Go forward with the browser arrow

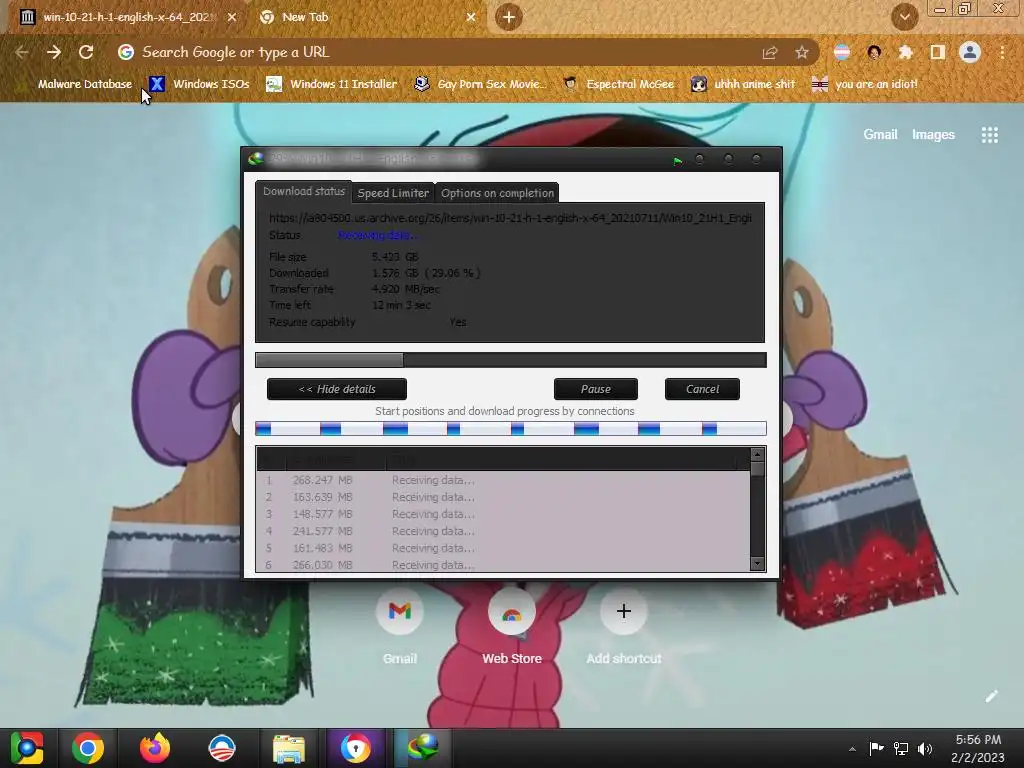[x=54, y=52]
